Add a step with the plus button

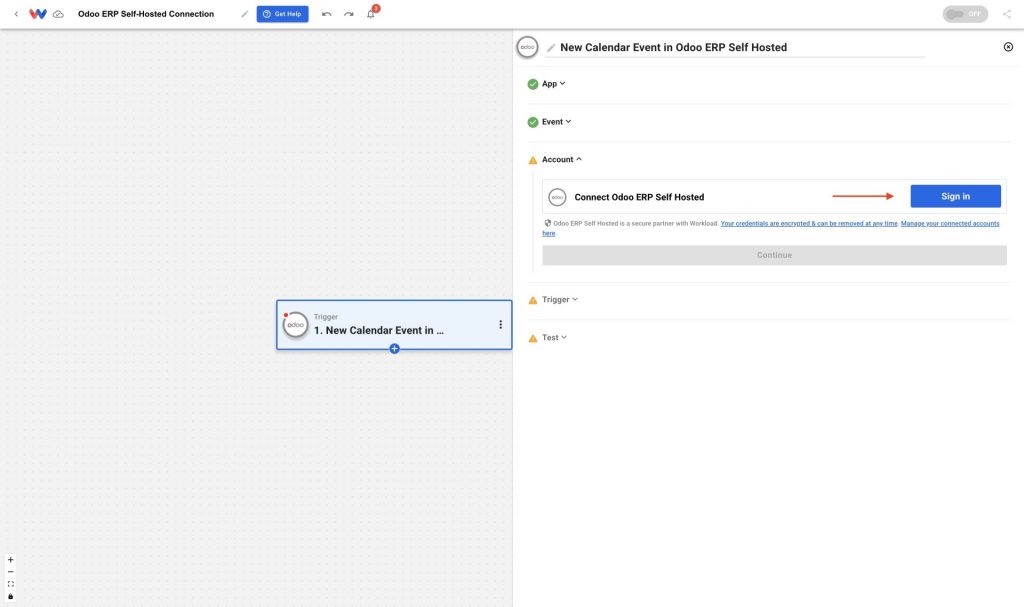pyautogui.click(x=394, y=349)
